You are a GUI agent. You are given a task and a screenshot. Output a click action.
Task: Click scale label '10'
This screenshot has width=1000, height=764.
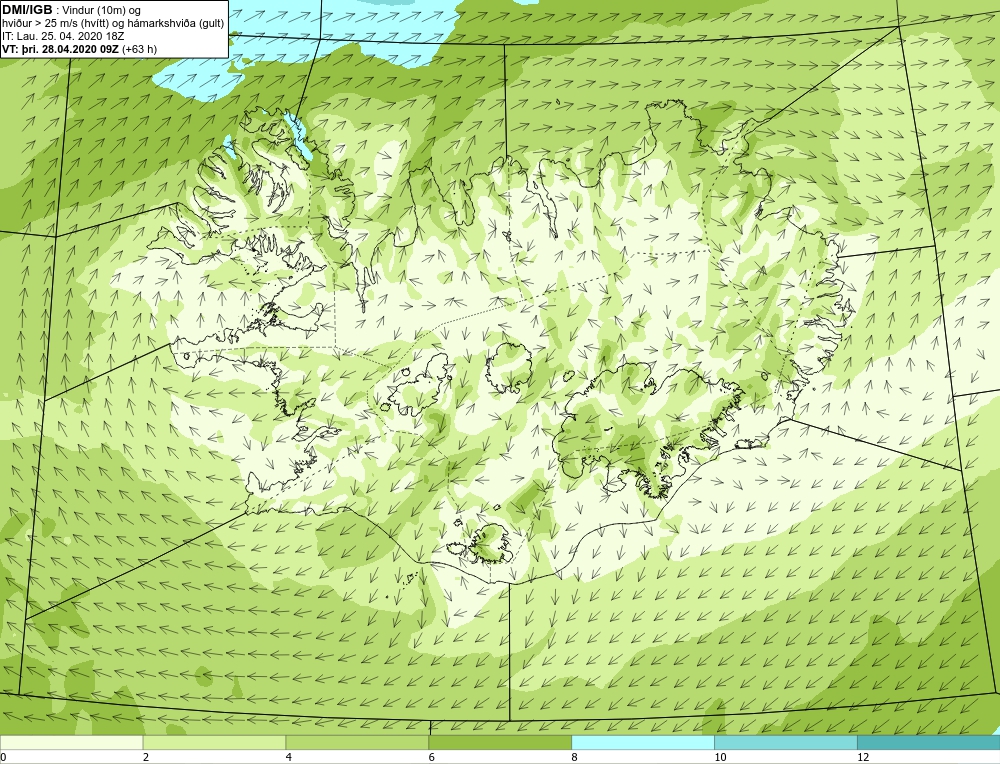click(x=720, y=757)
